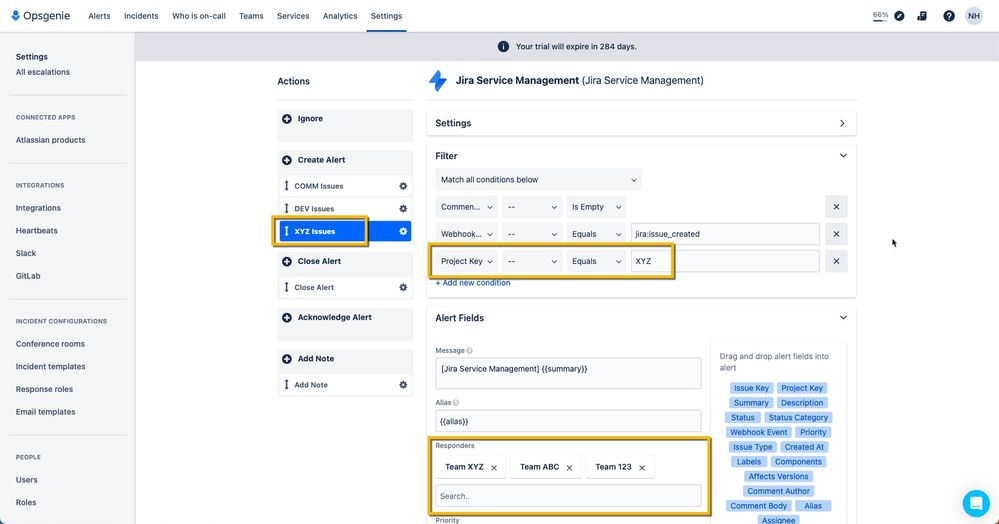The height and width of the screenshot is (524, 999).
Task: Click the Message input field
Action: (x=568, y=373)
